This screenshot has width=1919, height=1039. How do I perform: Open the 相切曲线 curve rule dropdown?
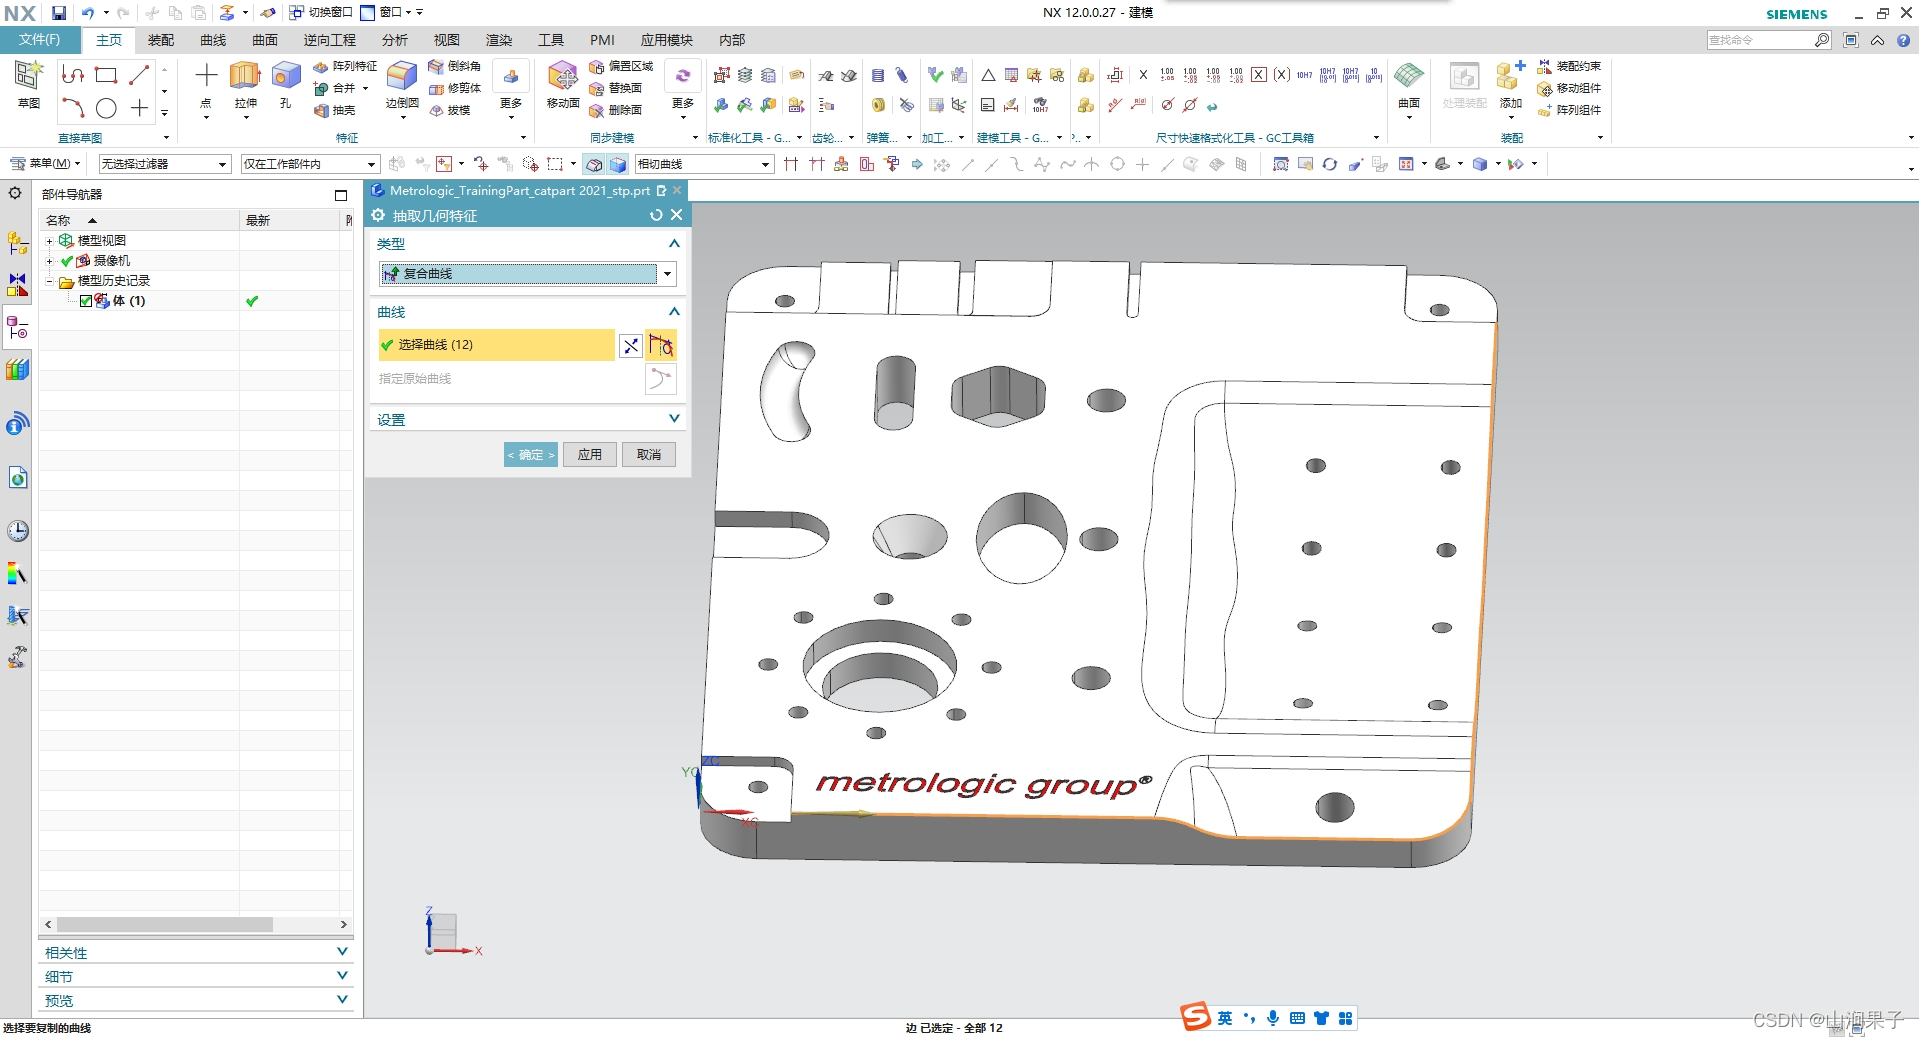point(704,164)
